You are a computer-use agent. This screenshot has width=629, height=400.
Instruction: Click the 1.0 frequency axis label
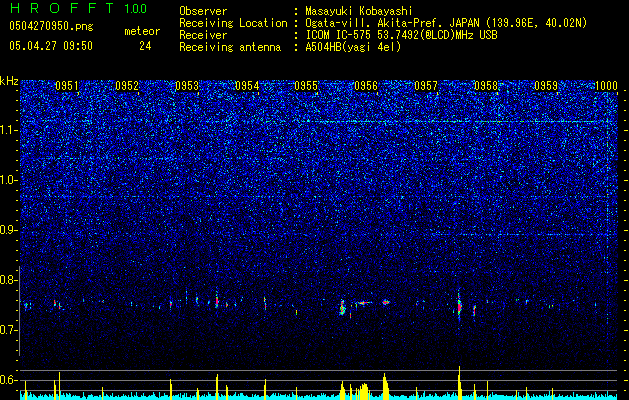tap(8, 181)
